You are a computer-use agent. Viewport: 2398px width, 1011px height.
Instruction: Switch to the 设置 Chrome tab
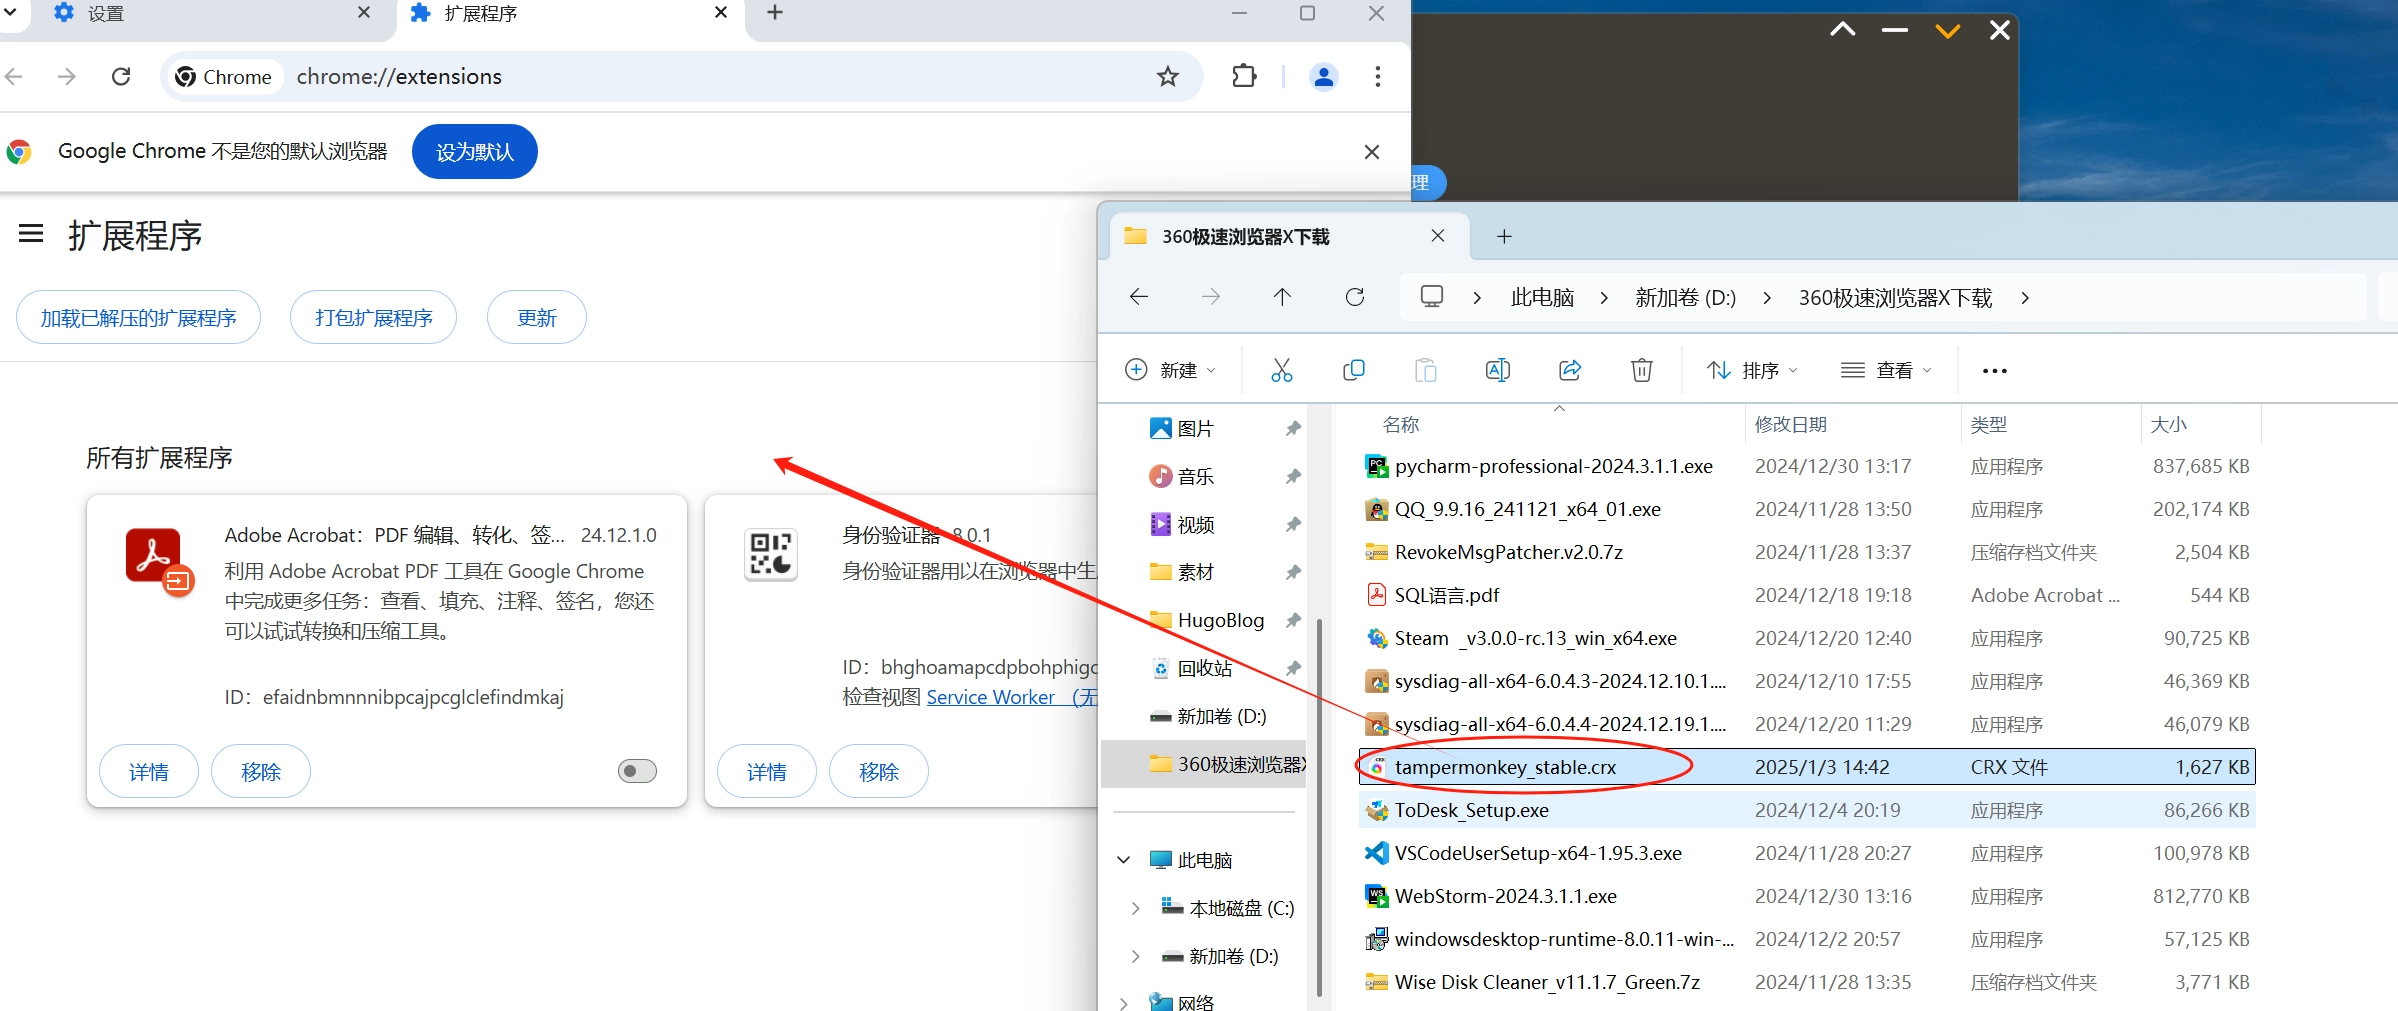(x=198, y=14)
